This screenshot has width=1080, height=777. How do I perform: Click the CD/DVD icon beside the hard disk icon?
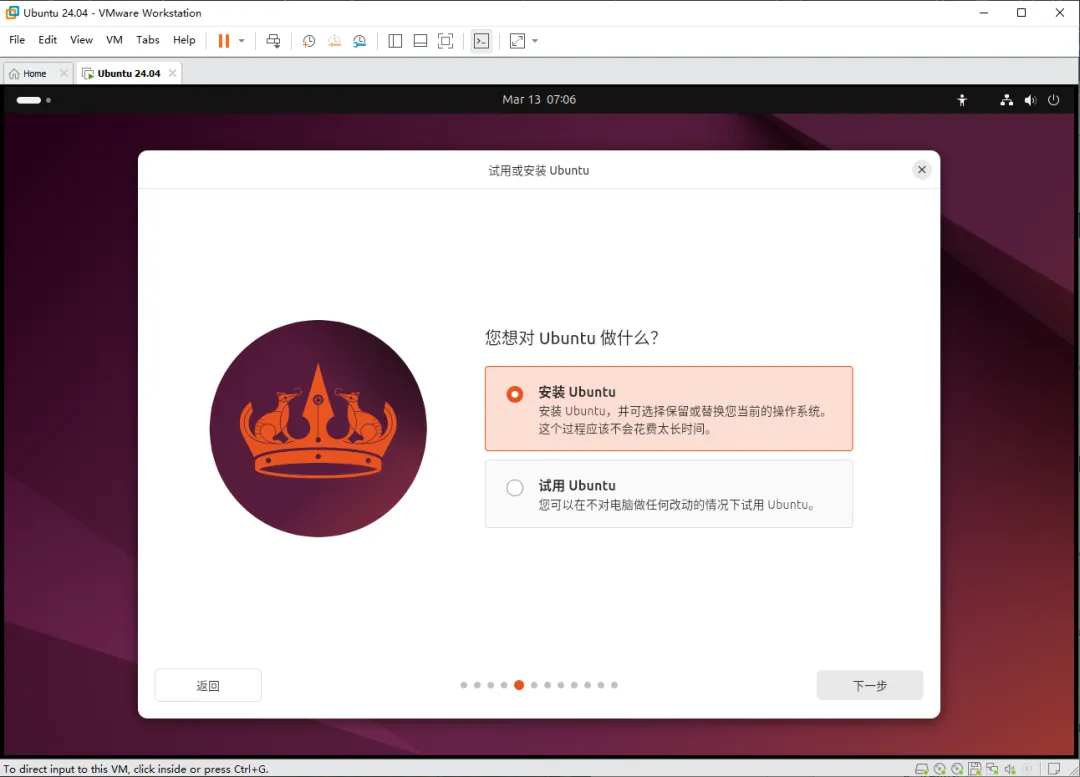939,769
